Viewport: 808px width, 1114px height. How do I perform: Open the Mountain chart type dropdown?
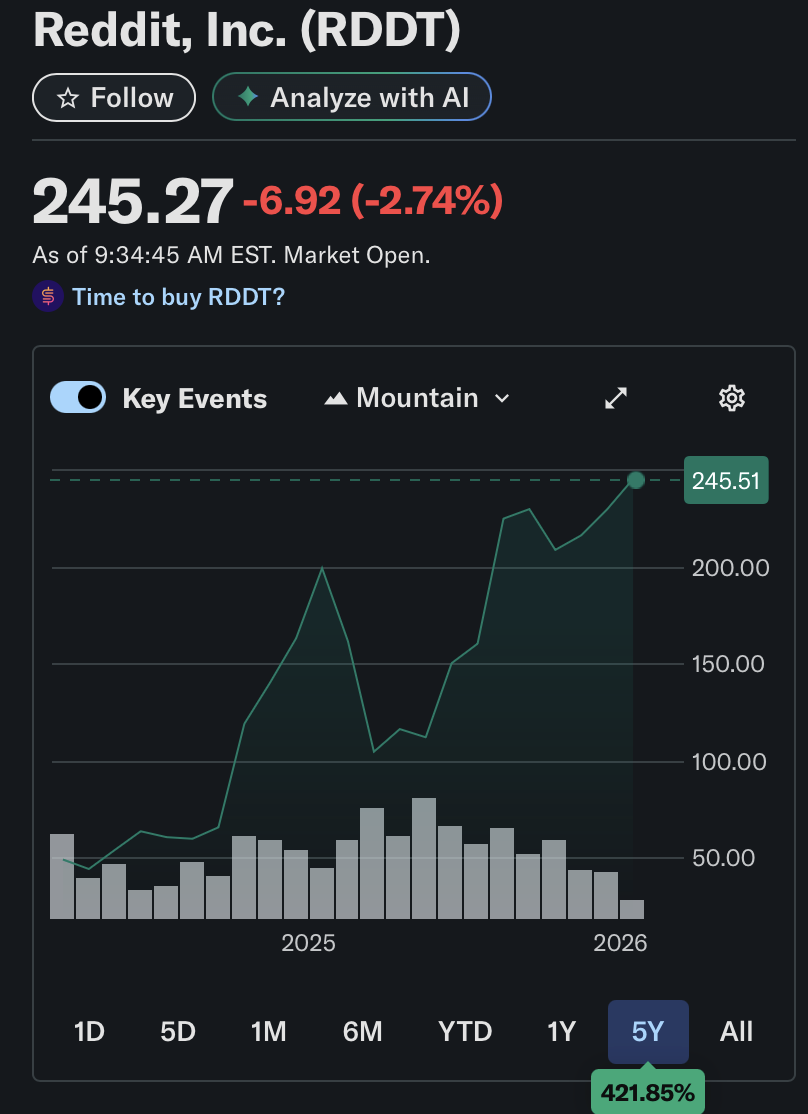click(417, 398)
